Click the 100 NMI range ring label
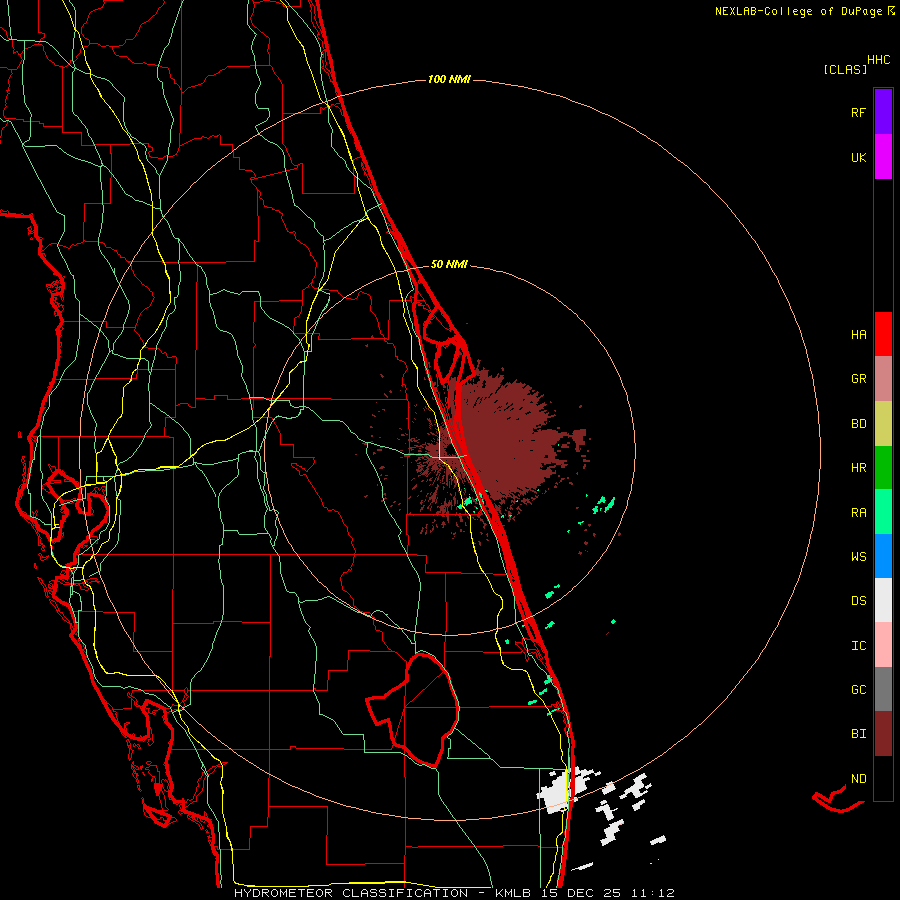This screenshot has width=900, height=900. [449, 79]
